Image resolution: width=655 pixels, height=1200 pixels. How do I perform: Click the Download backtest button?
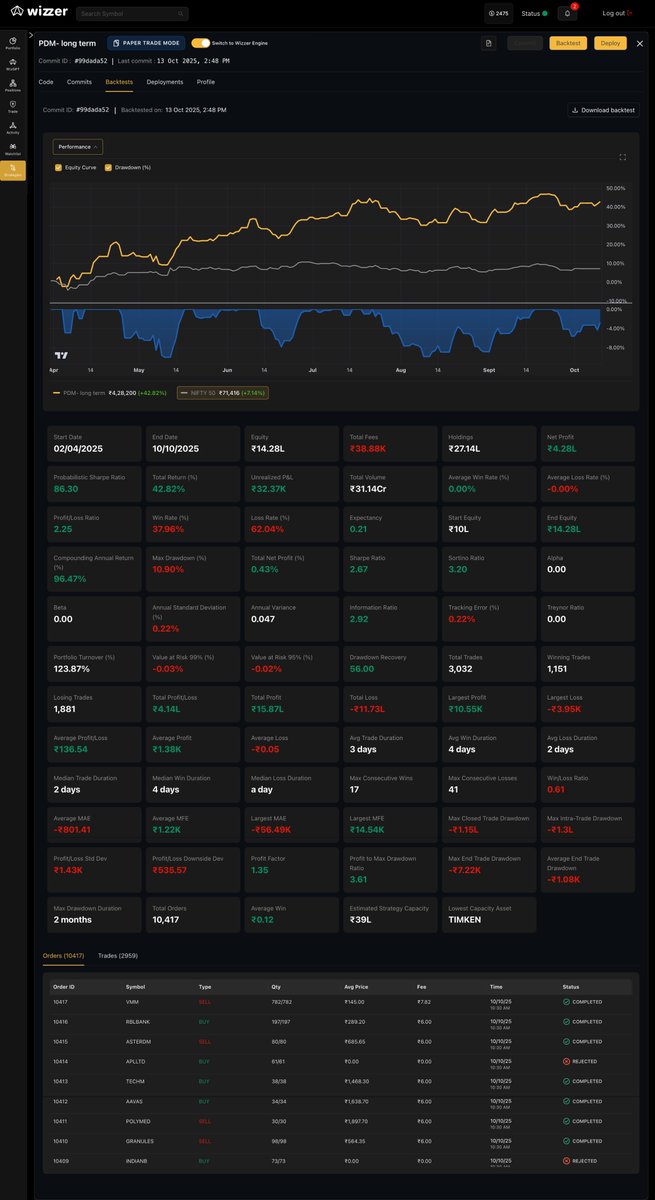click(x=603, y=110)
